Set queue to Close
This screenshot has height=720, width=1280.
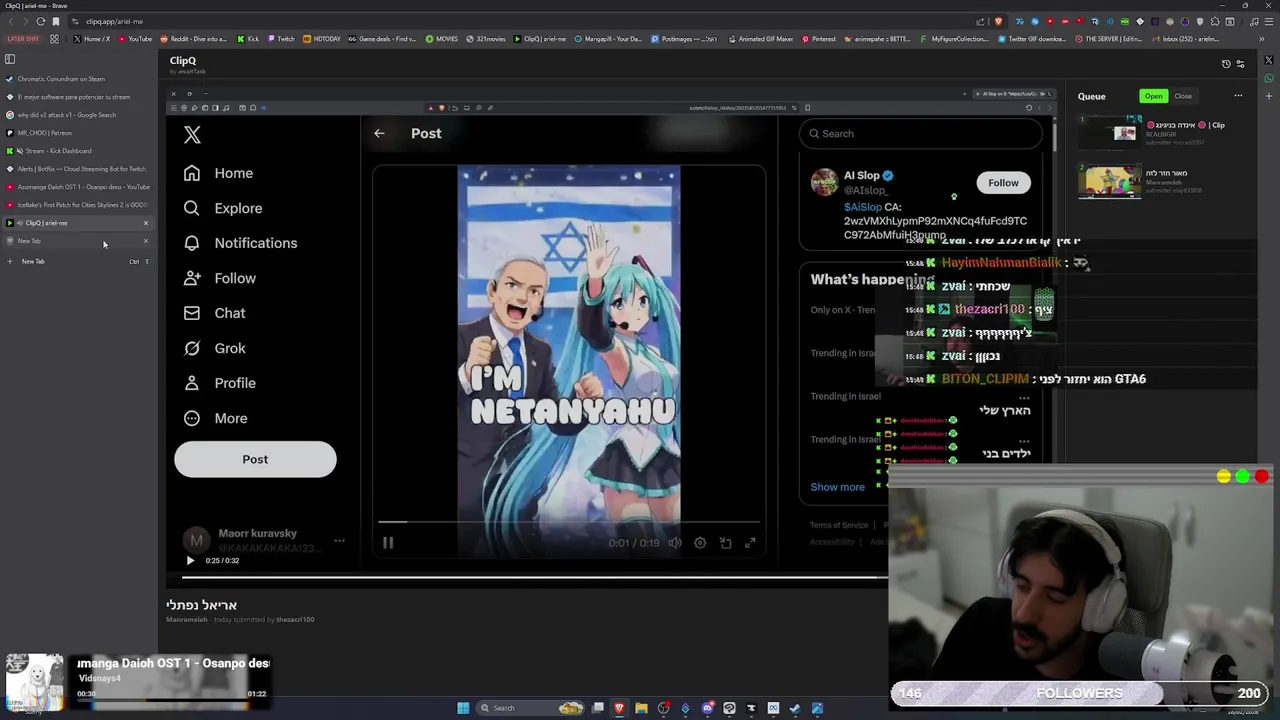pos(1183,96)
